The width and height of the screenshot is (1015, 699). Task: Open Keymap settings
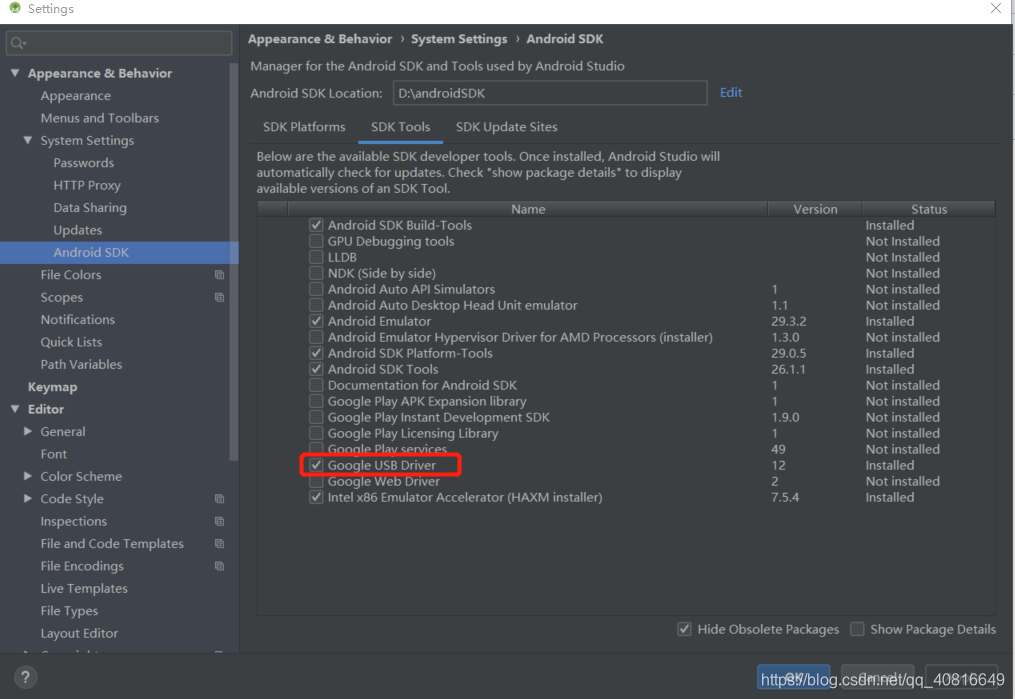(x=52, y=387)
